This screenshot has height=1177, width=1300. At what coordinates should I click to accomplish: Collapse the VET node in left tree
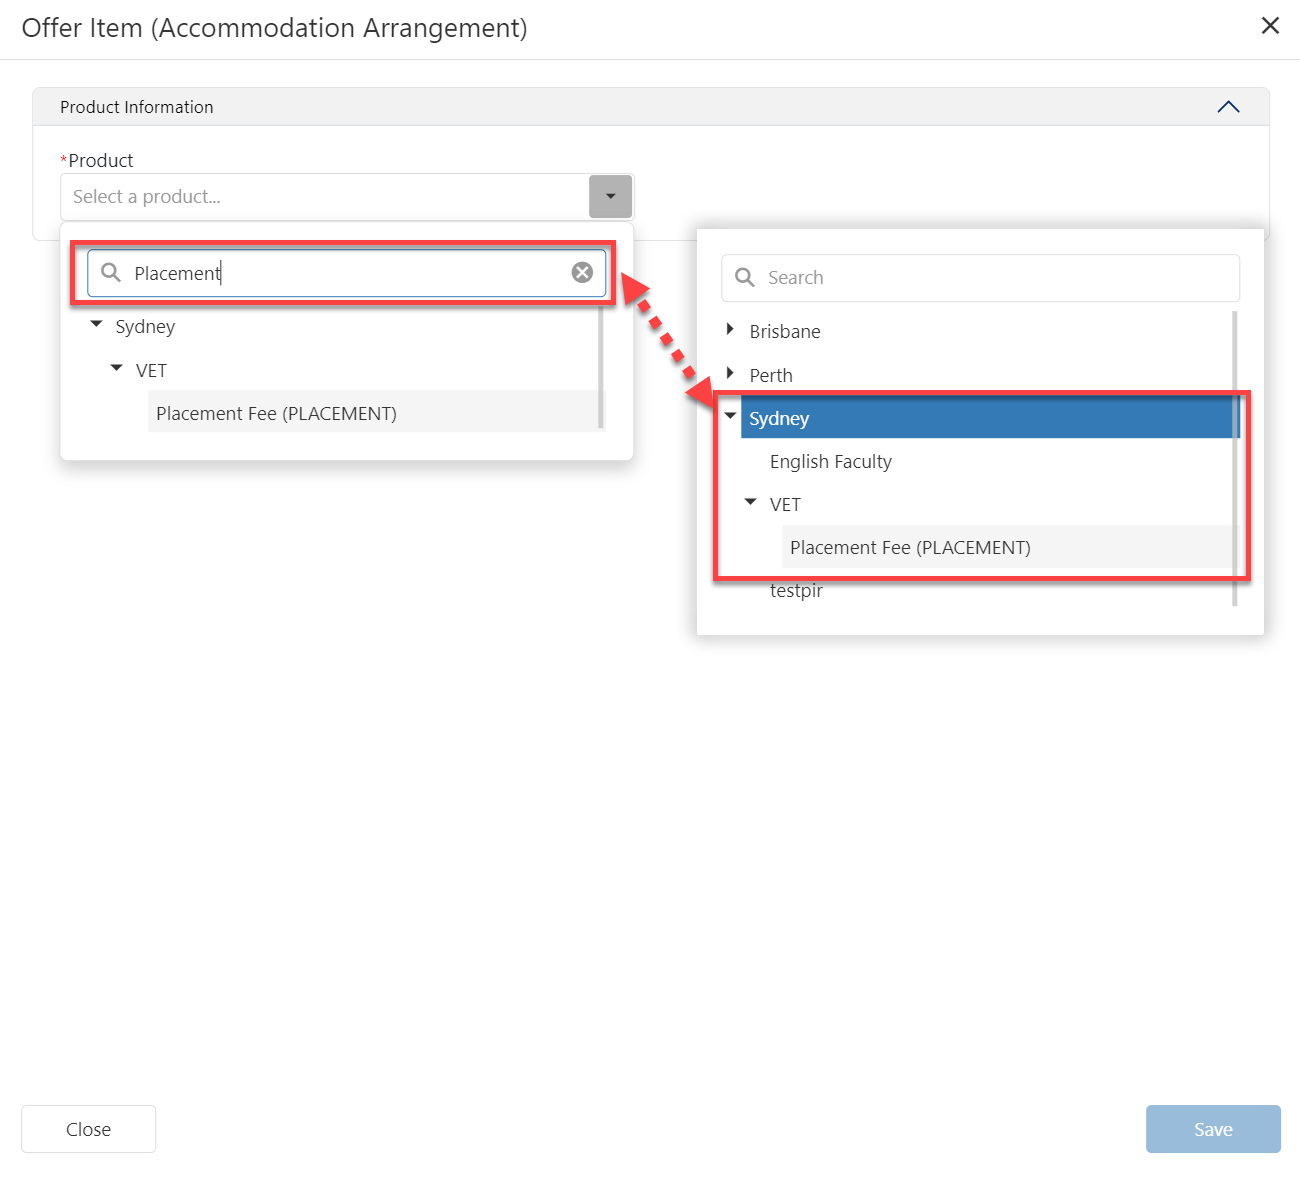(x=117, y=368)
